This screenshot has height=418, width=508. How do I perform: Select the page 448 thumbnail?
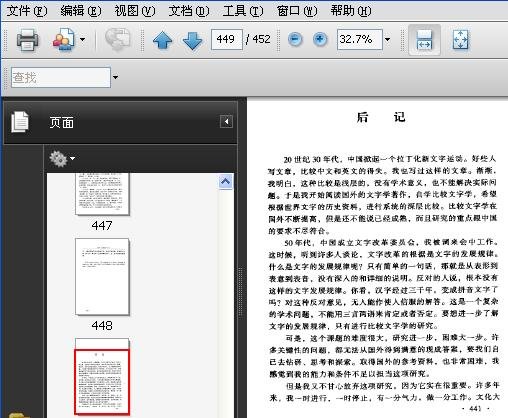102,277
